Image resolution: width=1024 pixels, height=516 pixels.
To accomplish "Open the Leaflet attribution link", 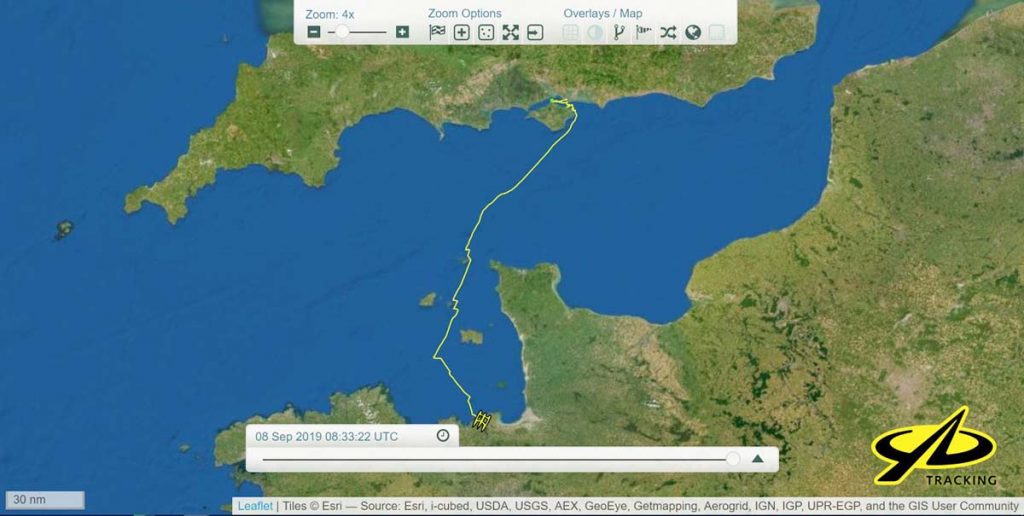I will (x=254, y=506).
